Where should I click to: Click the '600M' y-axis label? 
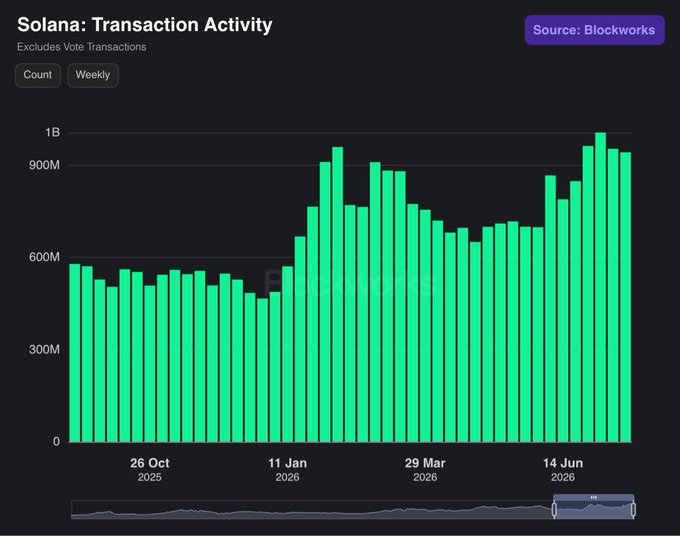(x=44, y=257)
